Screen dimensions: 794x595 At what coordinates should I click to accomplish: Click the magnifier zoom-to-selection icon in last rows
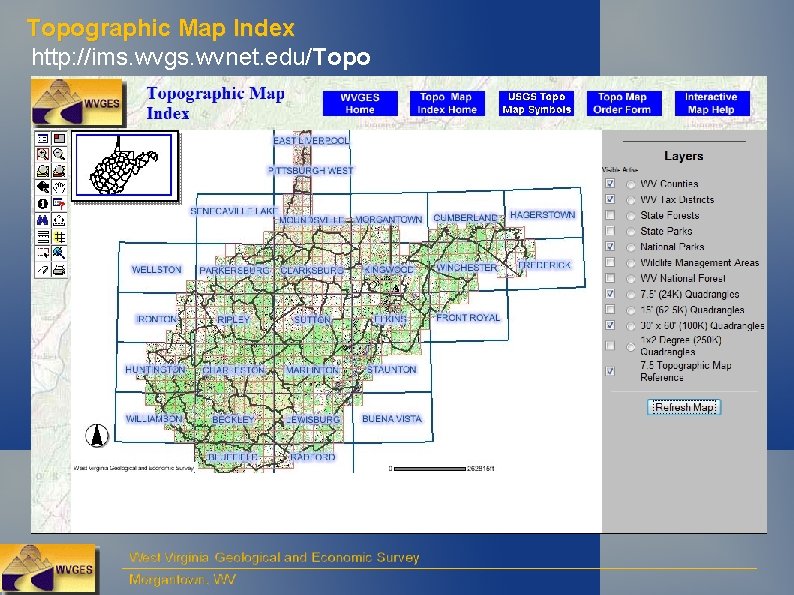coord(59,253)
